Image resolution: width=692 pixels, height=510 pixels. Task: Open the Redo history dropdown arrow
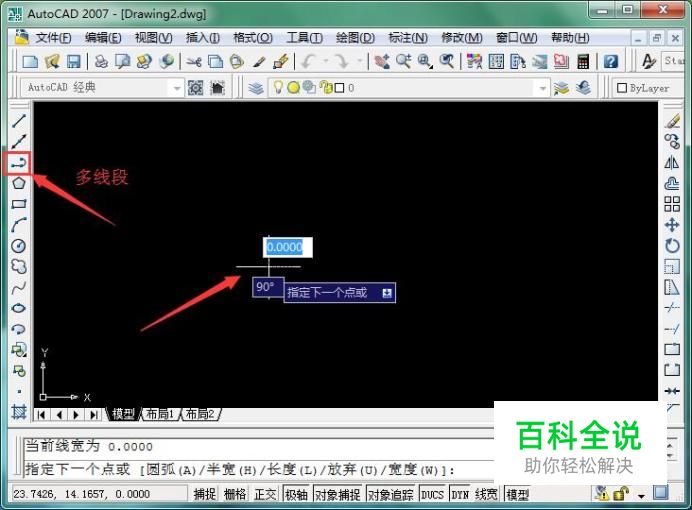360,61
